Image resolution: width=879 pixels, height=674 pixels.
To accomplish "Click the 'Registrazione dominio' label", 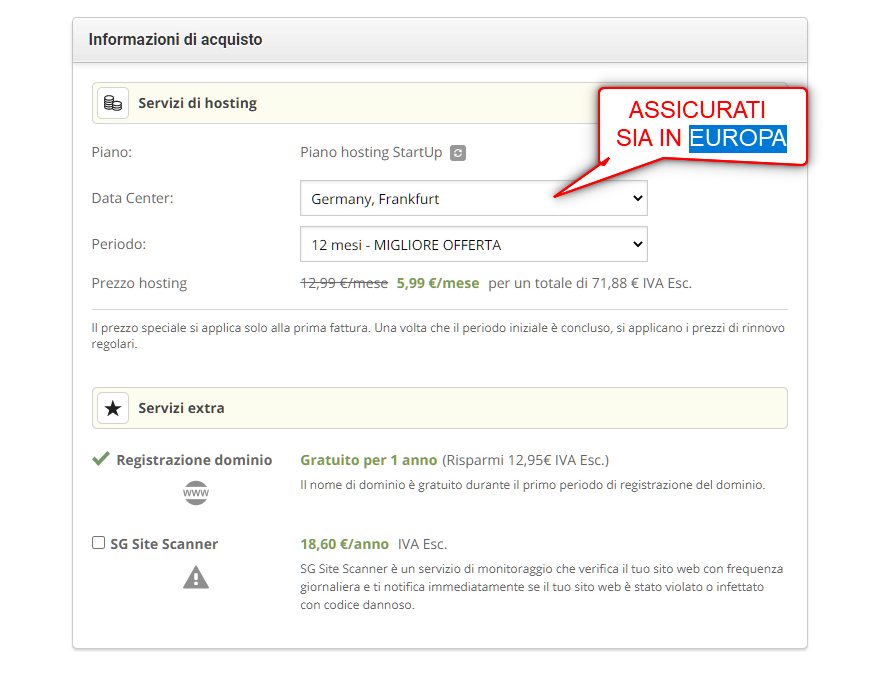I will [x=194, y=460].
